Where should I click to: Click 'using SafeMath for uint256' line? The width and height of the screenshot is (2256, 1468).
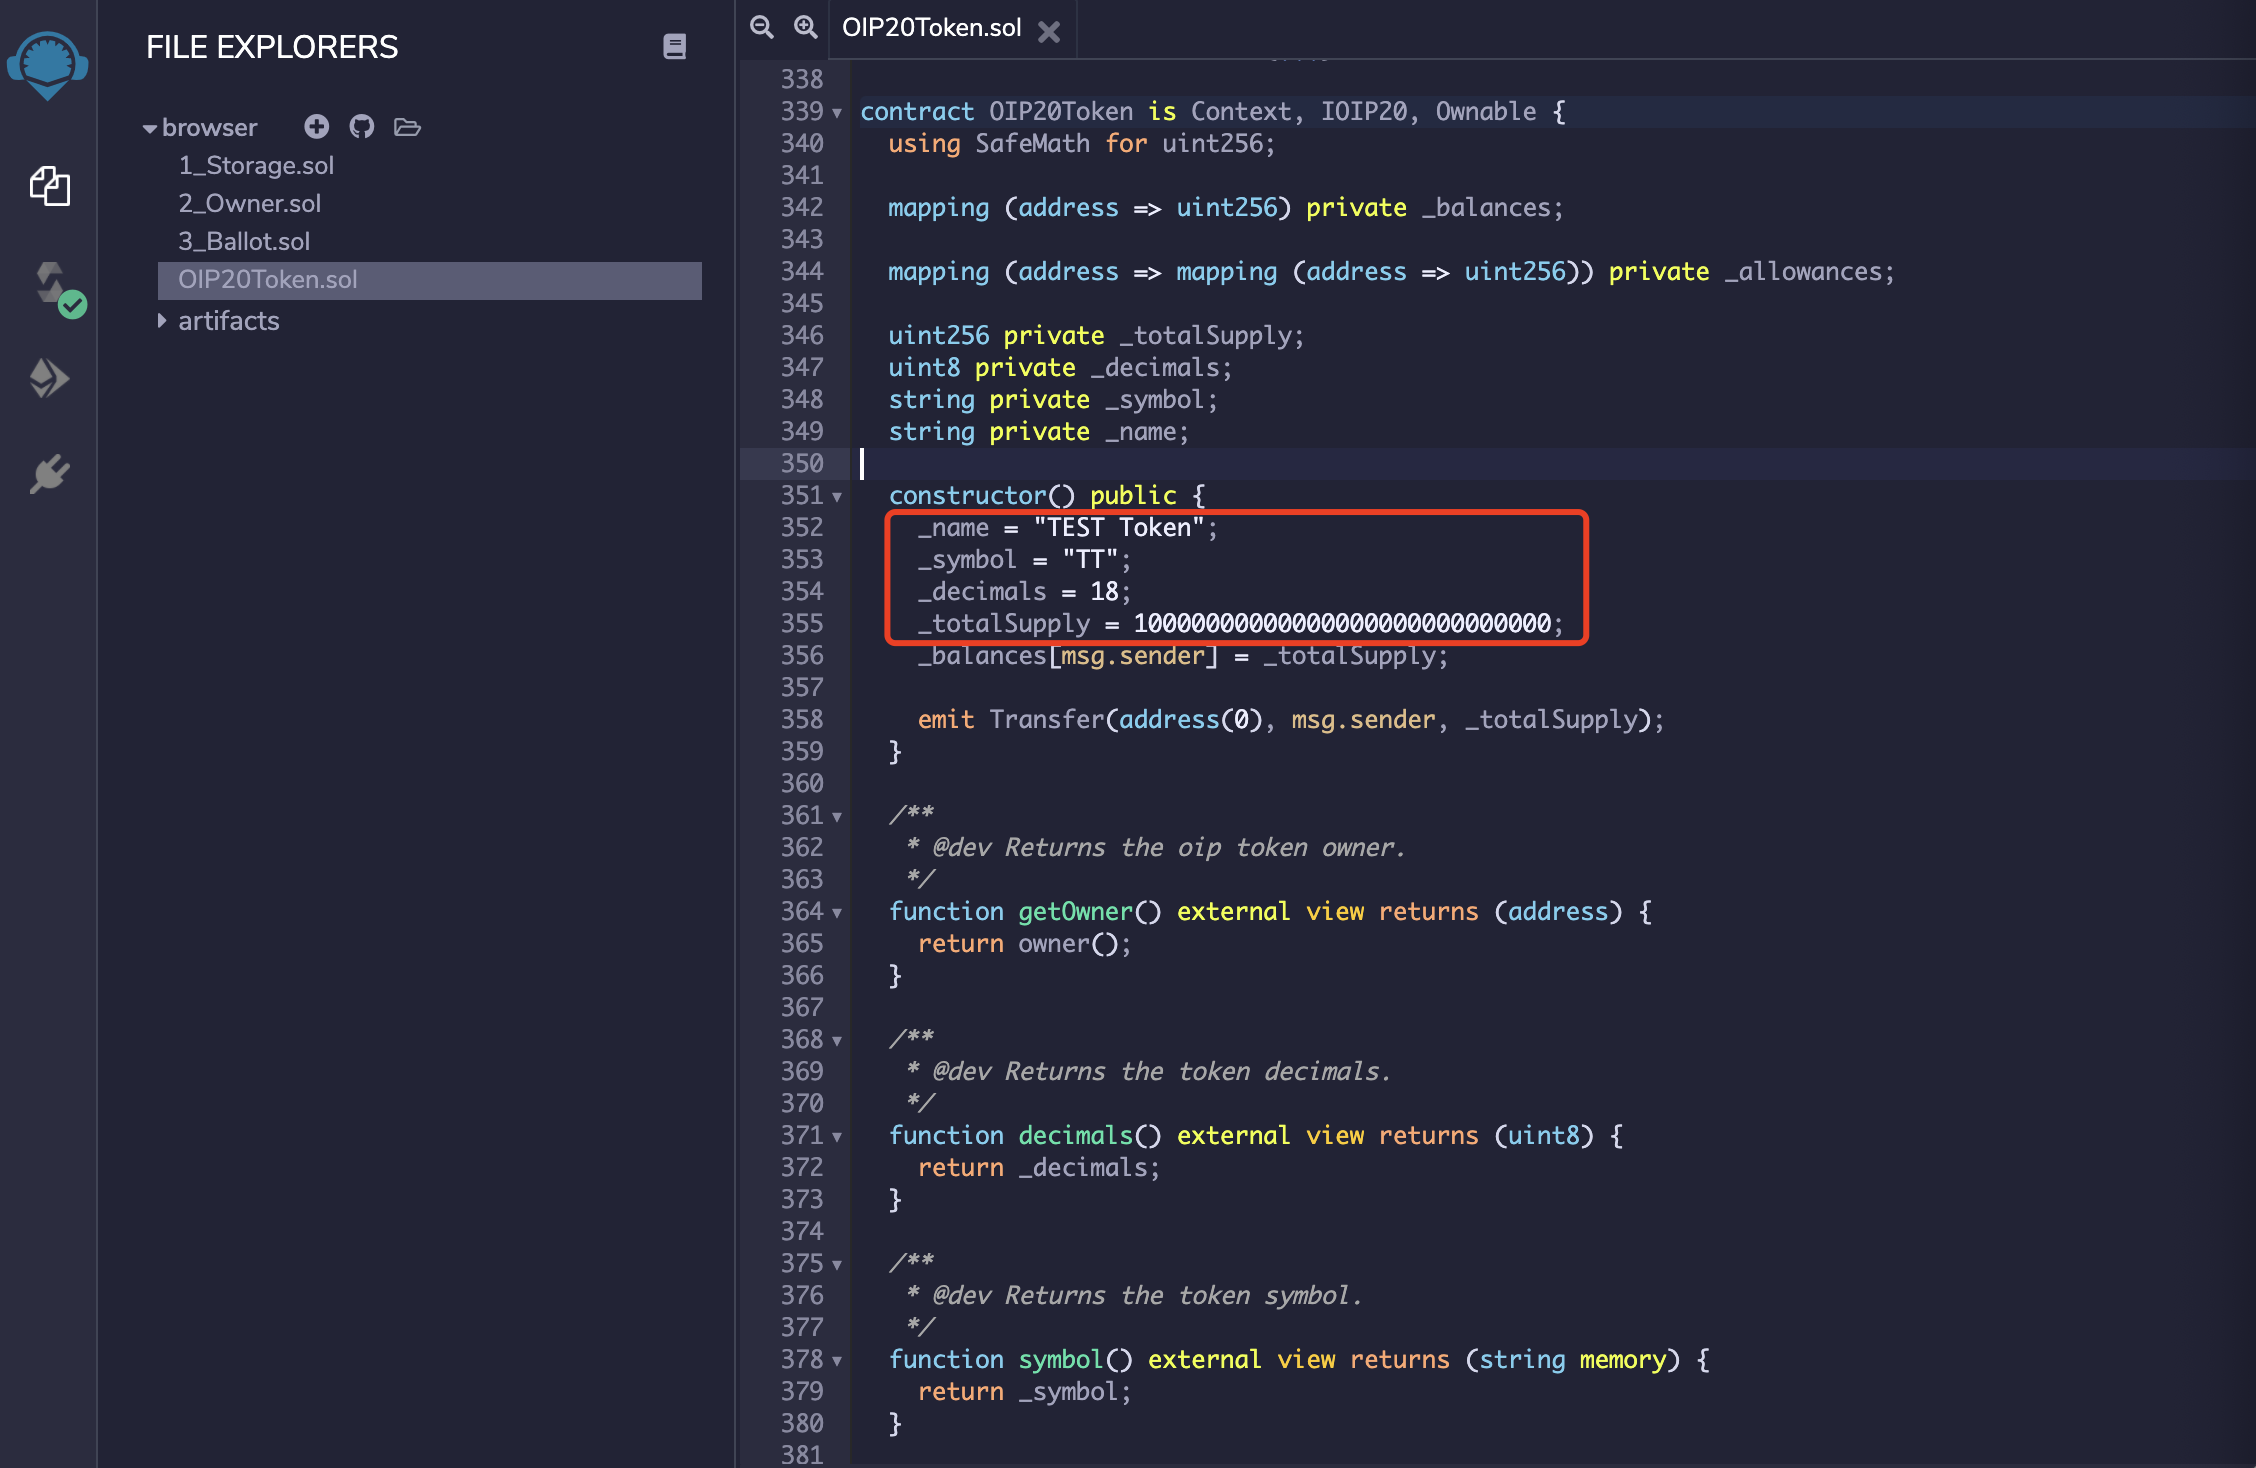click(x=1081, y=143)
